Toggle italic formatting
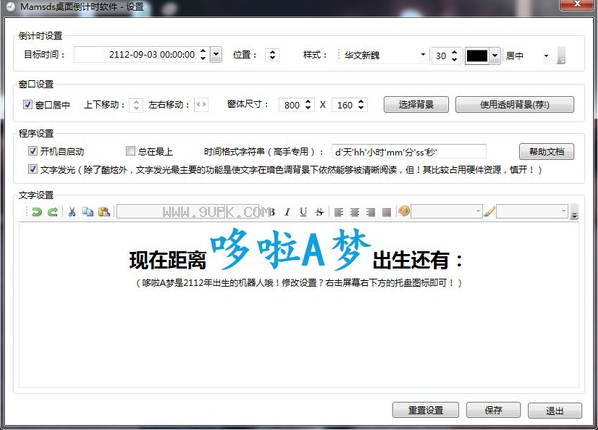 point(288,212)
